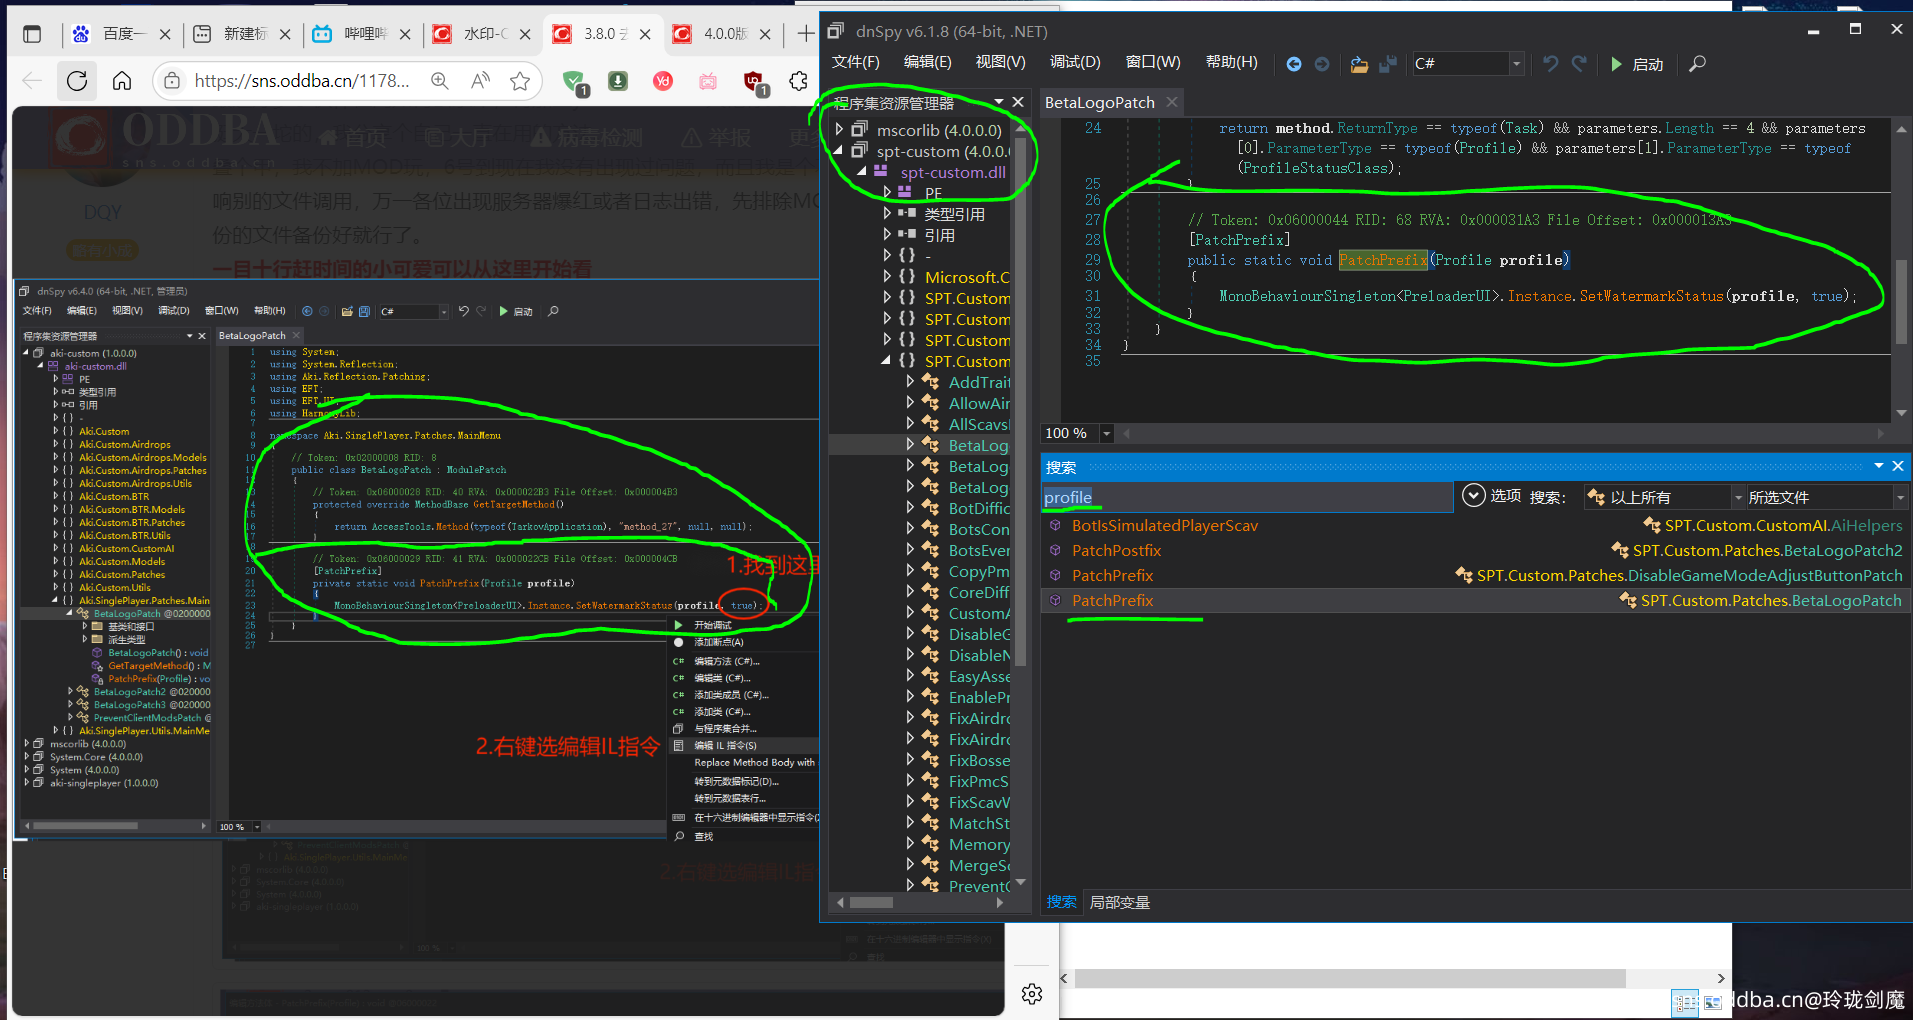Open dnSpy search via magnifier icon
The width and height of the screenshot is (1913, 1020).
[1697, 64]
